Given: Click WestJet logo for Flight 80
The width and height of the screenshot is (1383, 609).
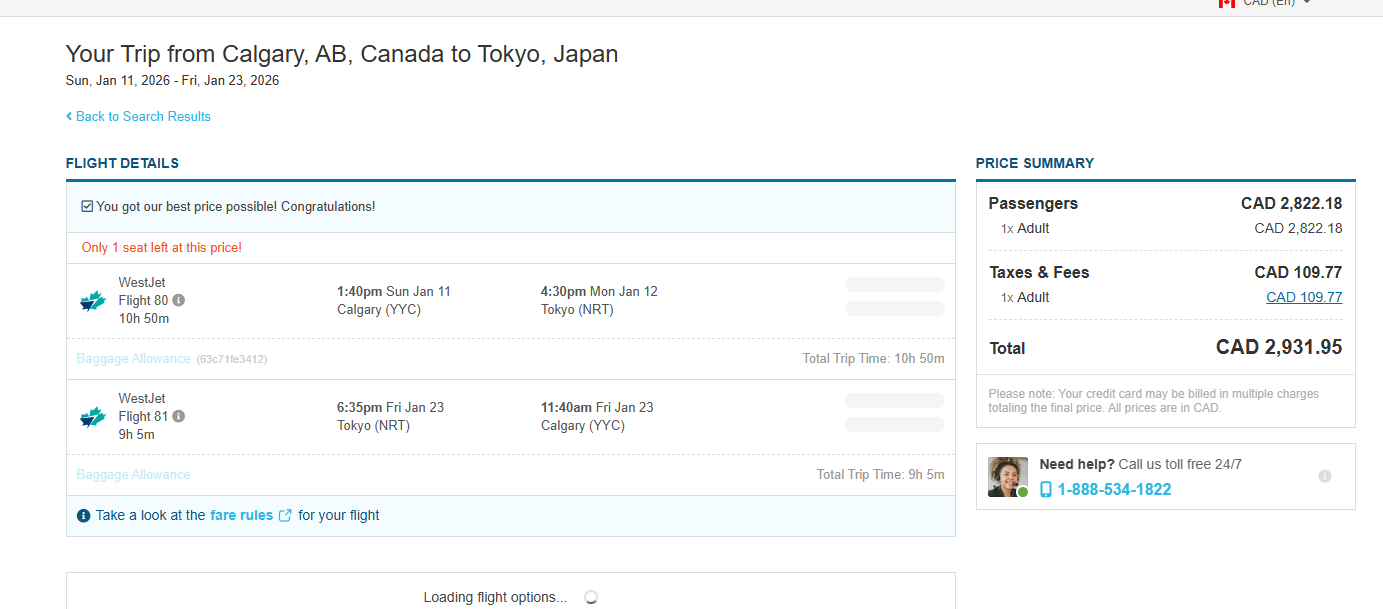Looking at the screenshot, I should tap(93, 301).
